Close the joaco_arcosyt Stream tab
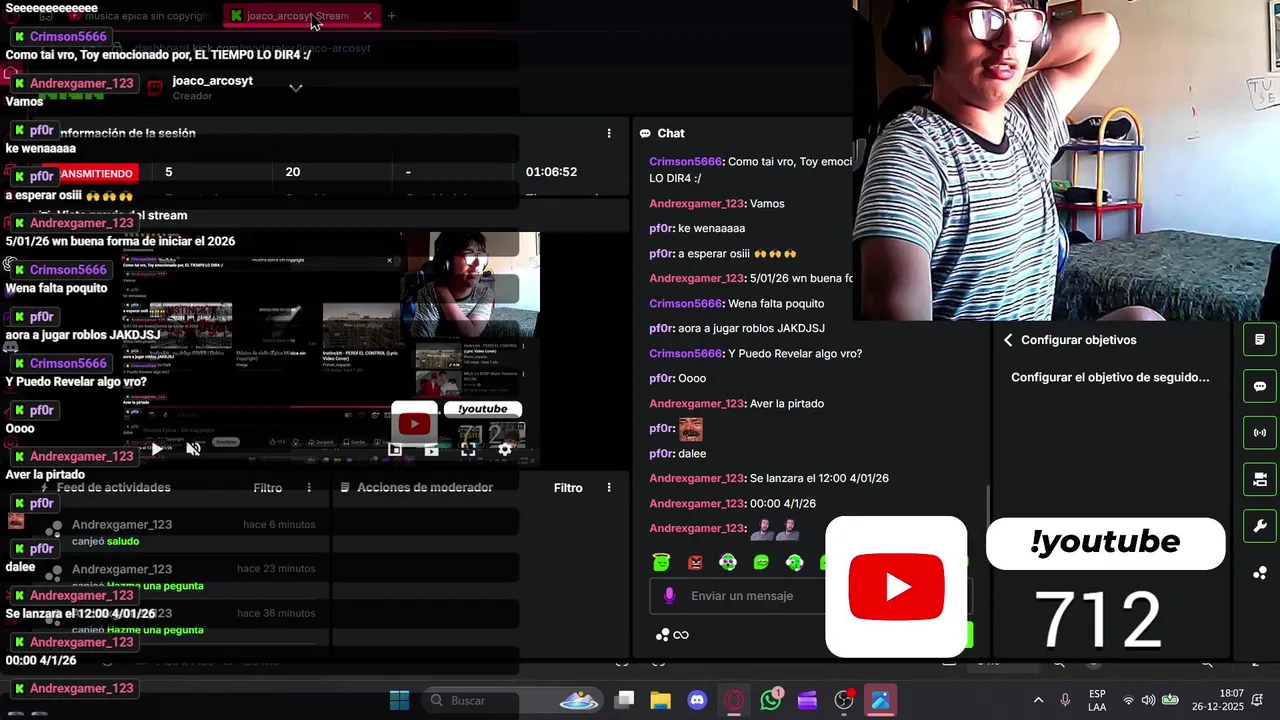Viewport: 1280px width, 720px height. 367,16
